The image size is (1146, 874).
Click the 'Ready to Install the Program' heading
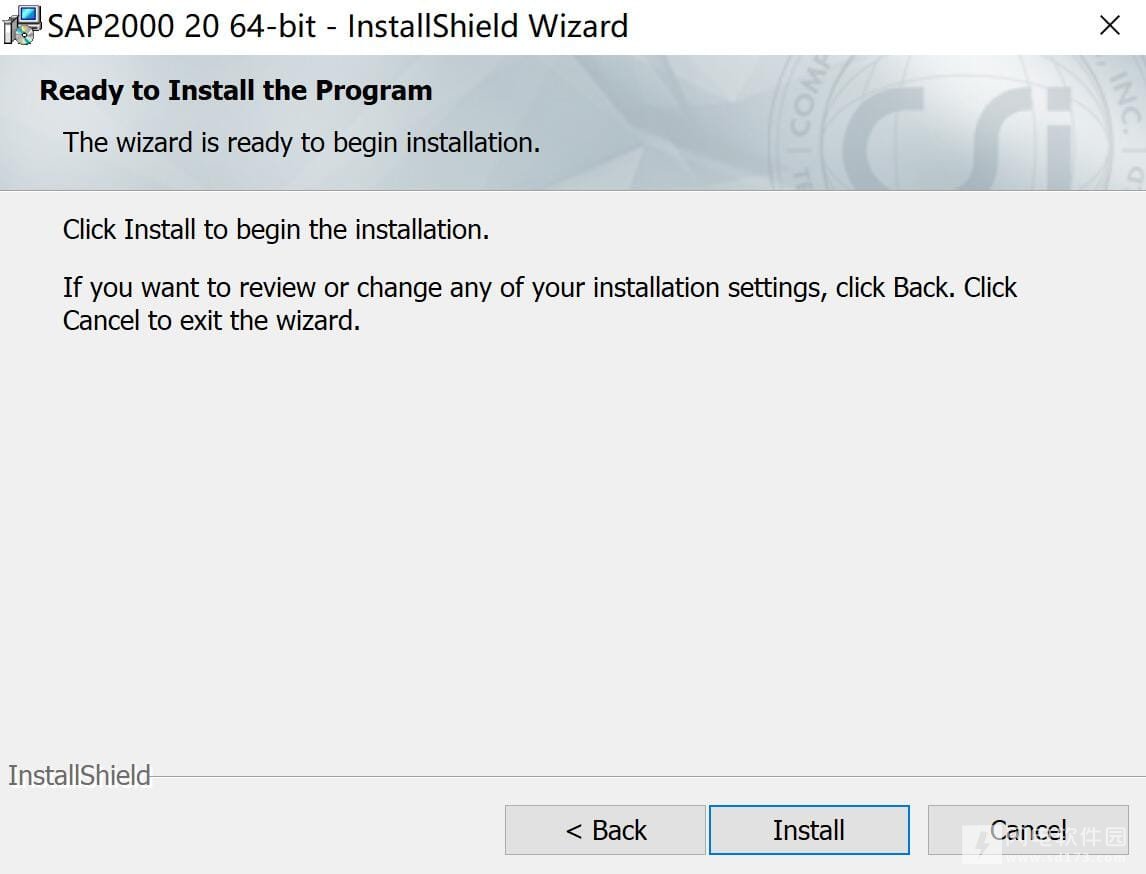(235, 91)
